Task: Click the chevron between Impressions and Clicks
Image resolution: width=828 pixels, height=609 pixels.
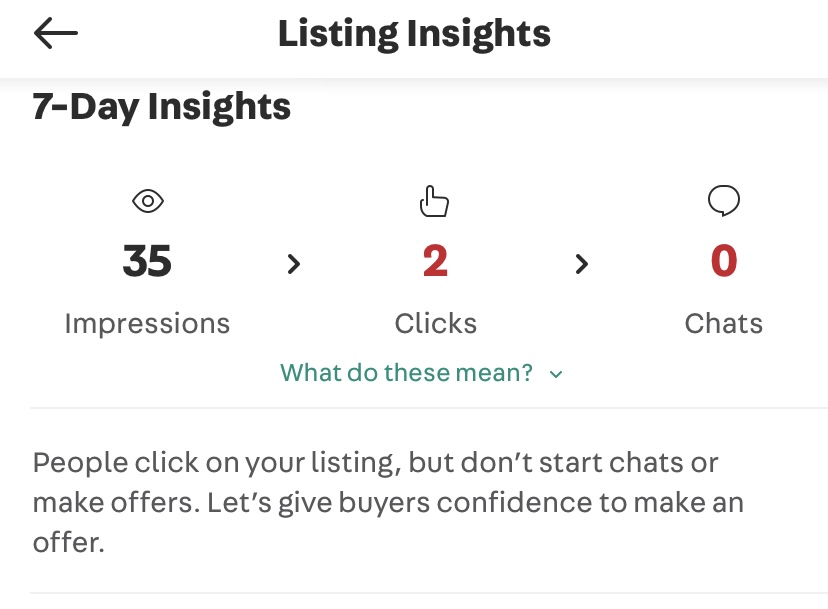Action: 294,264
